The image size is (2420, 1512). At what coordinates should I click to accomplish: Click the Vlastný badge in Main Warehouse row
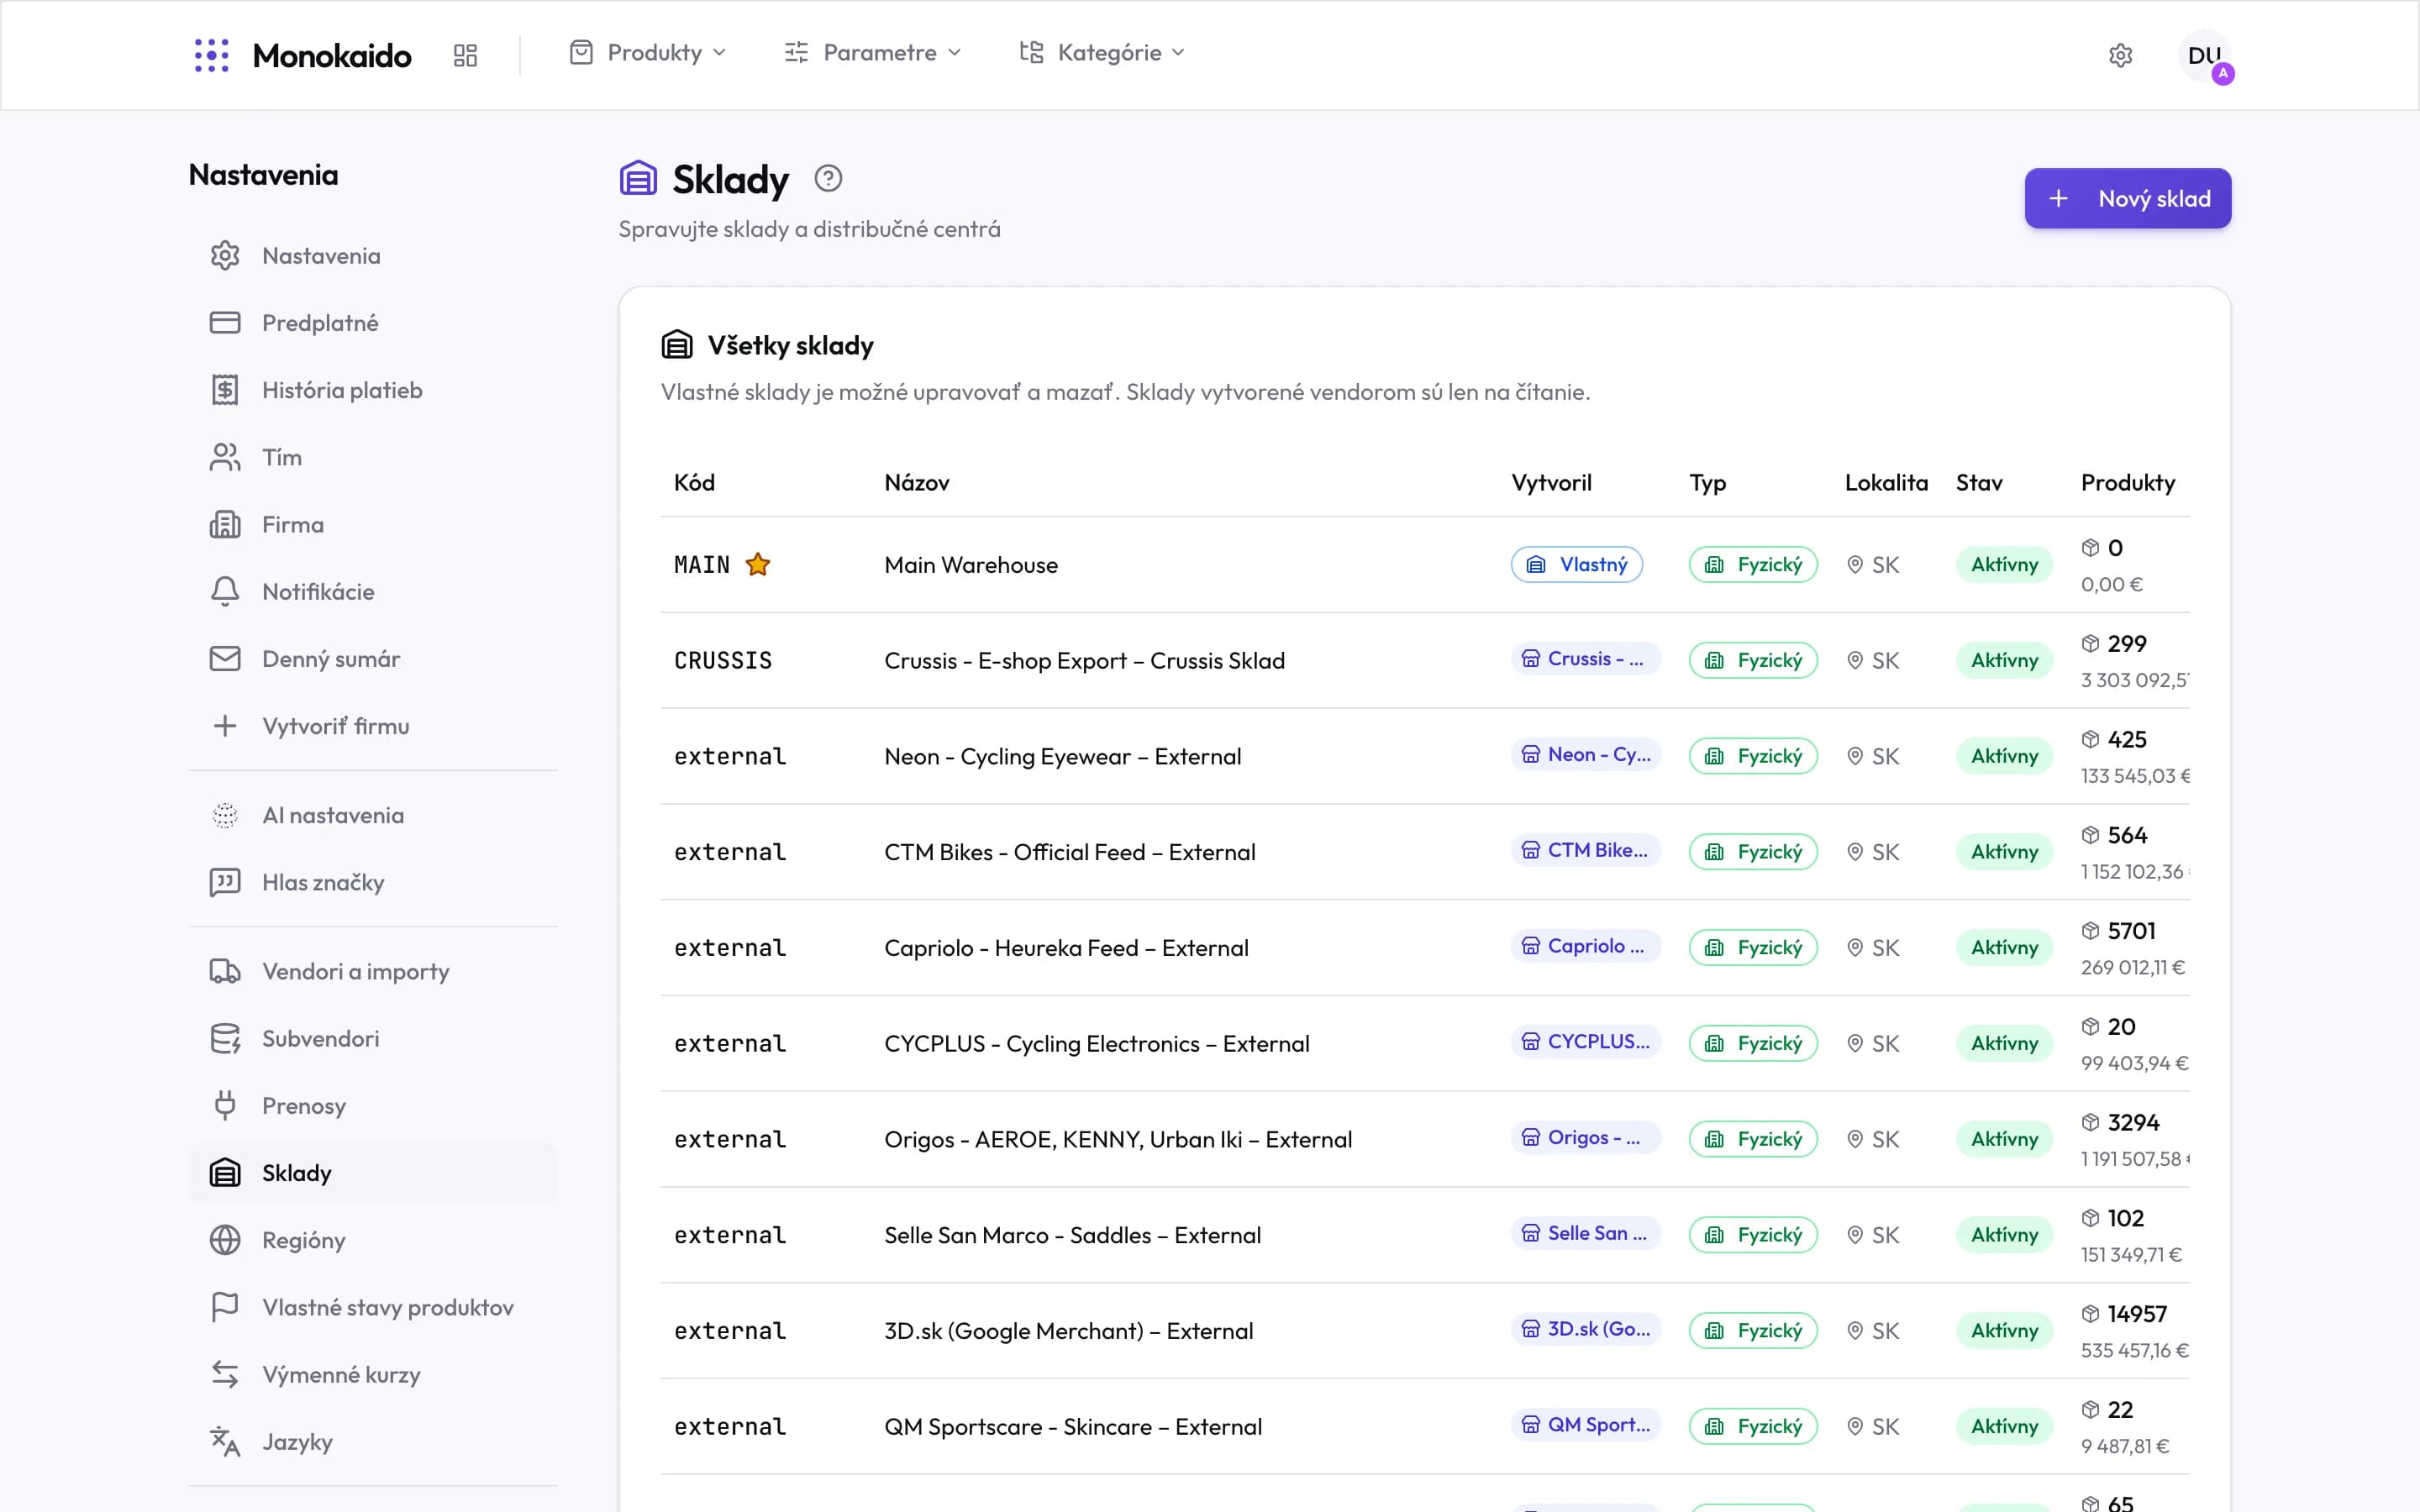[x=1576, y=565]
